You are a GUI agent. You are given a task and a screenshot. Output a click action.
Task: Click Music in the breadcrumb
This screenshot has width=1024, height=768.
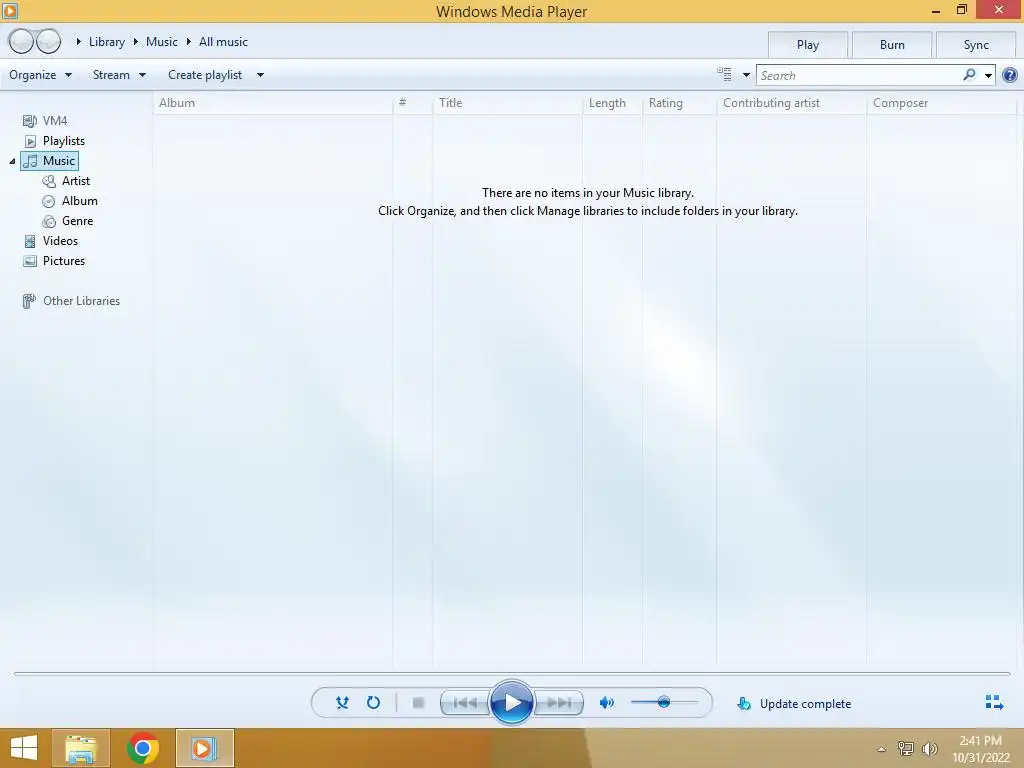pyautogui.click(x=161, y=42)
